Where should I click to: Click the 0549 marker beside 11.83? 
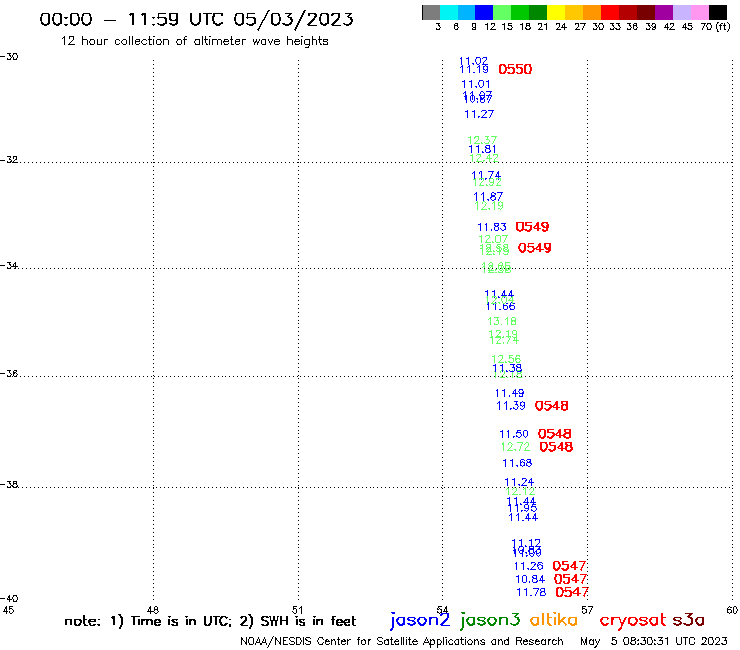(532, 227)
